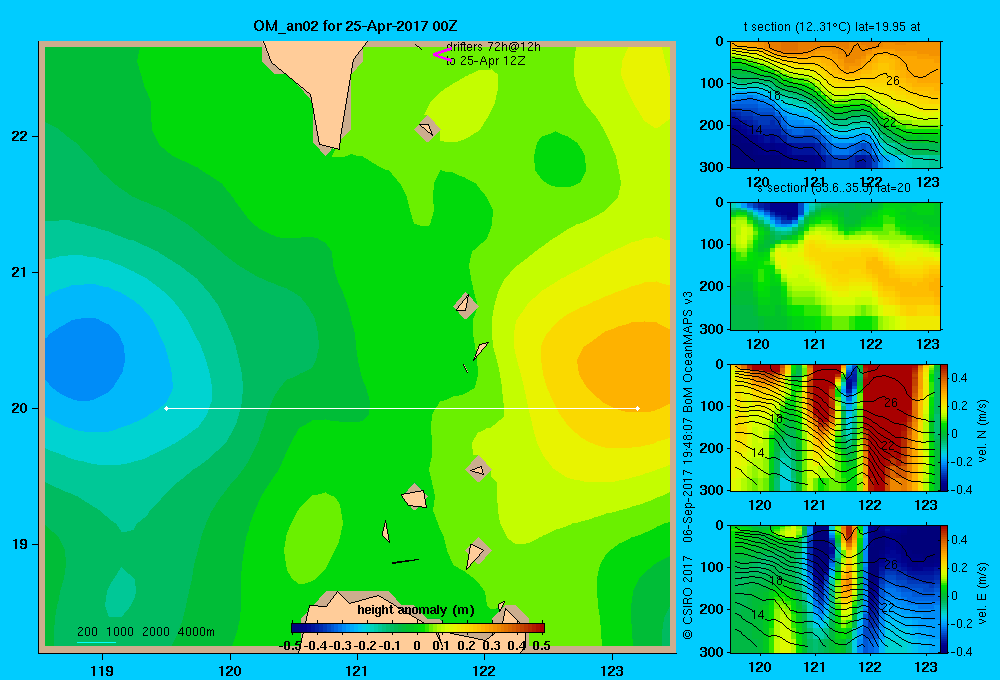Click the right endpoint of the white section line
This screenshot has height=680, width=1000.
tap(638, 408)
